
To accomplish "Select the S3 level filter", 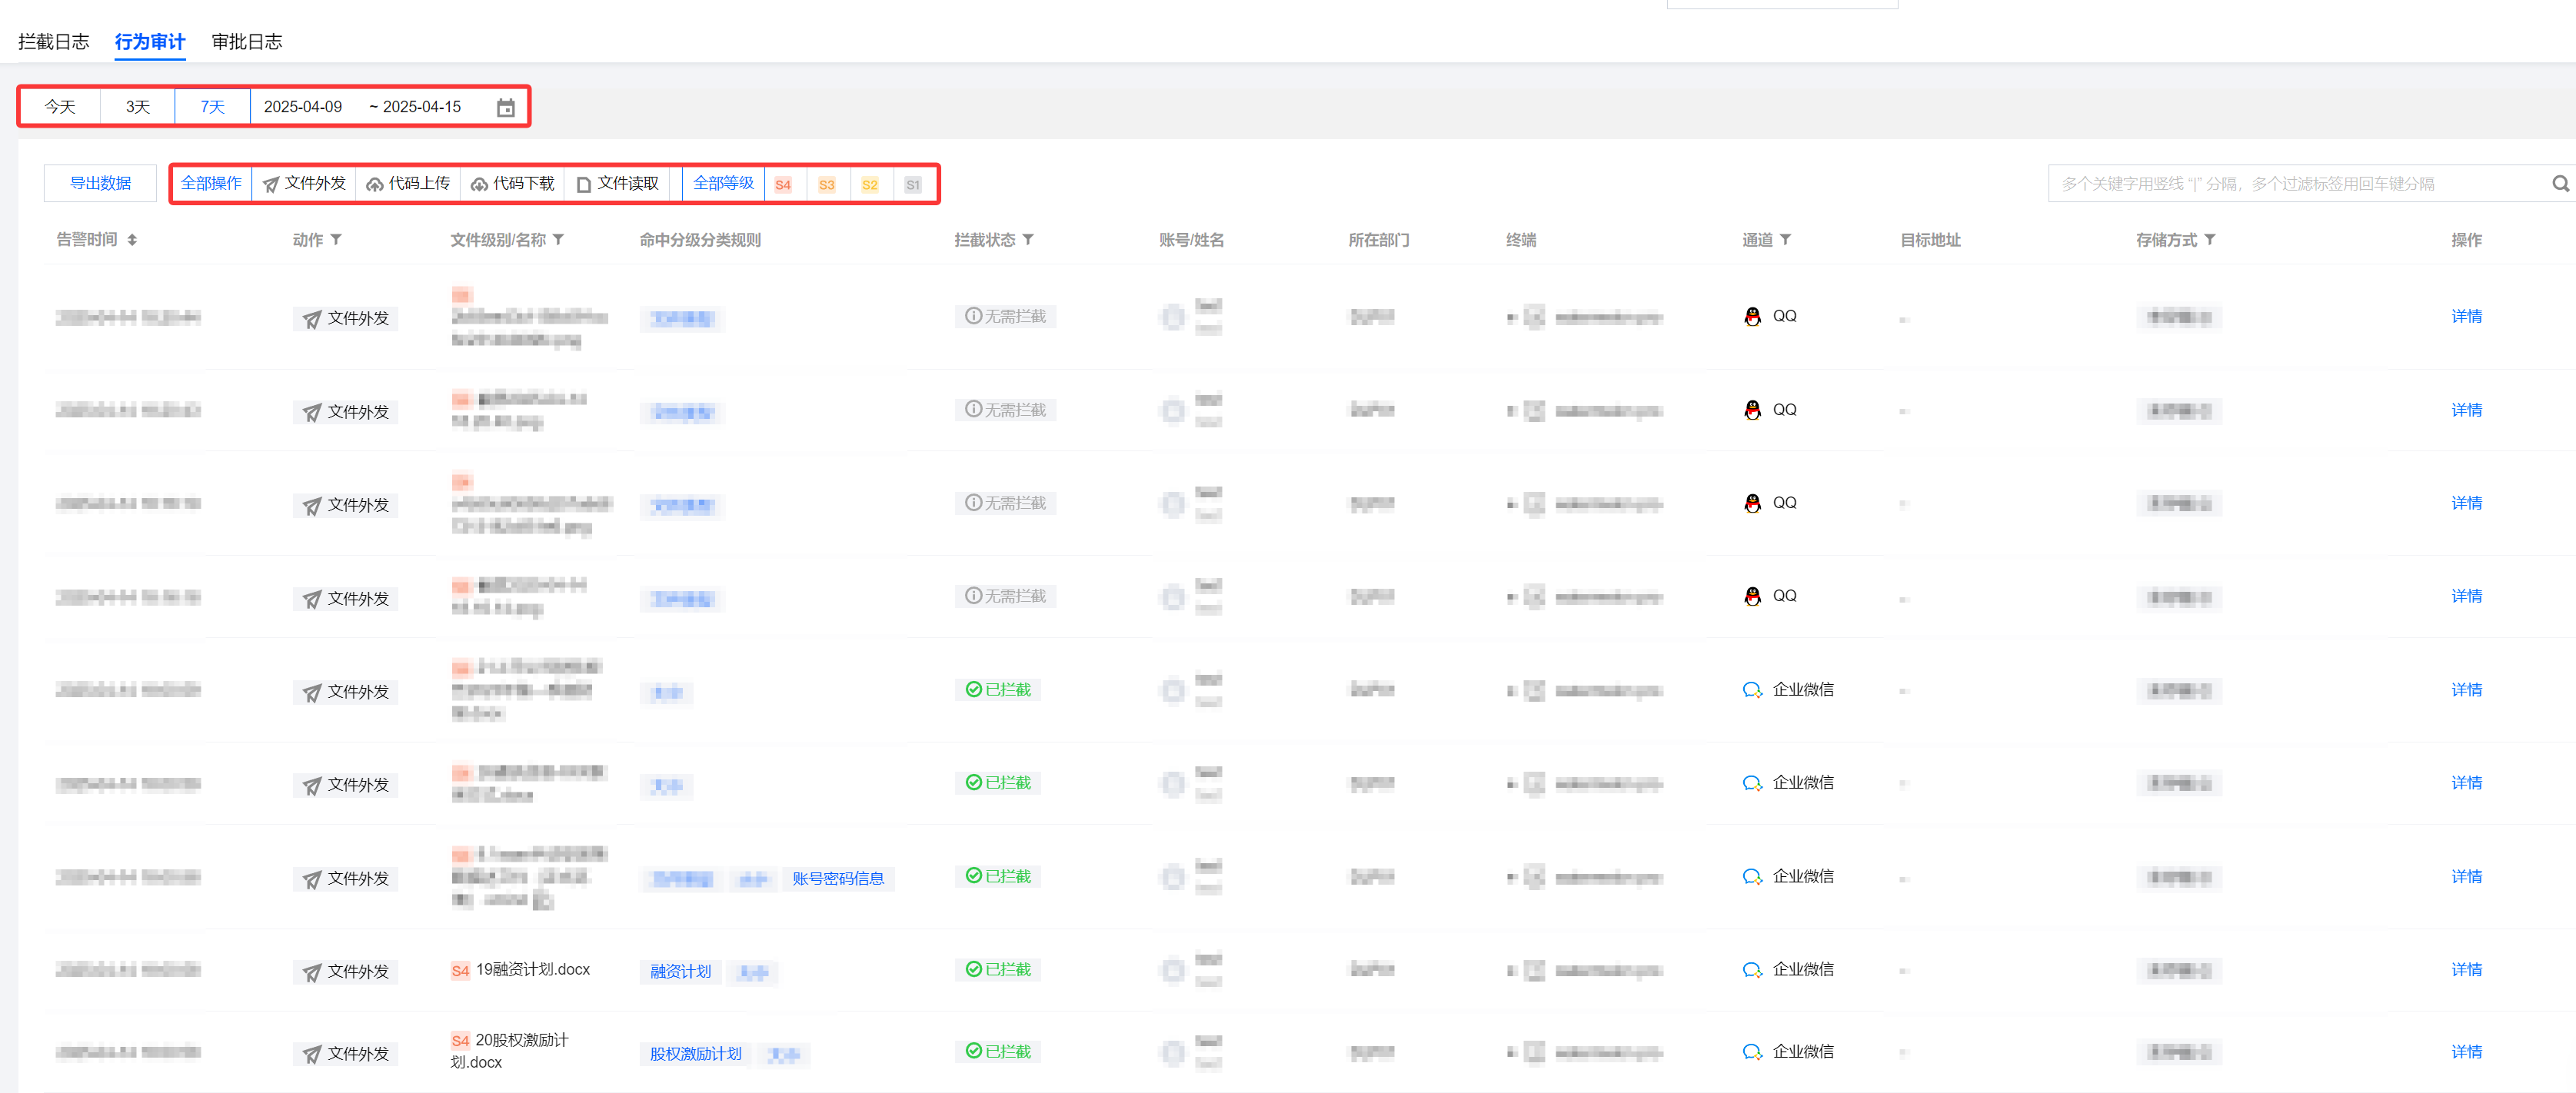I will tap(826, 185).
